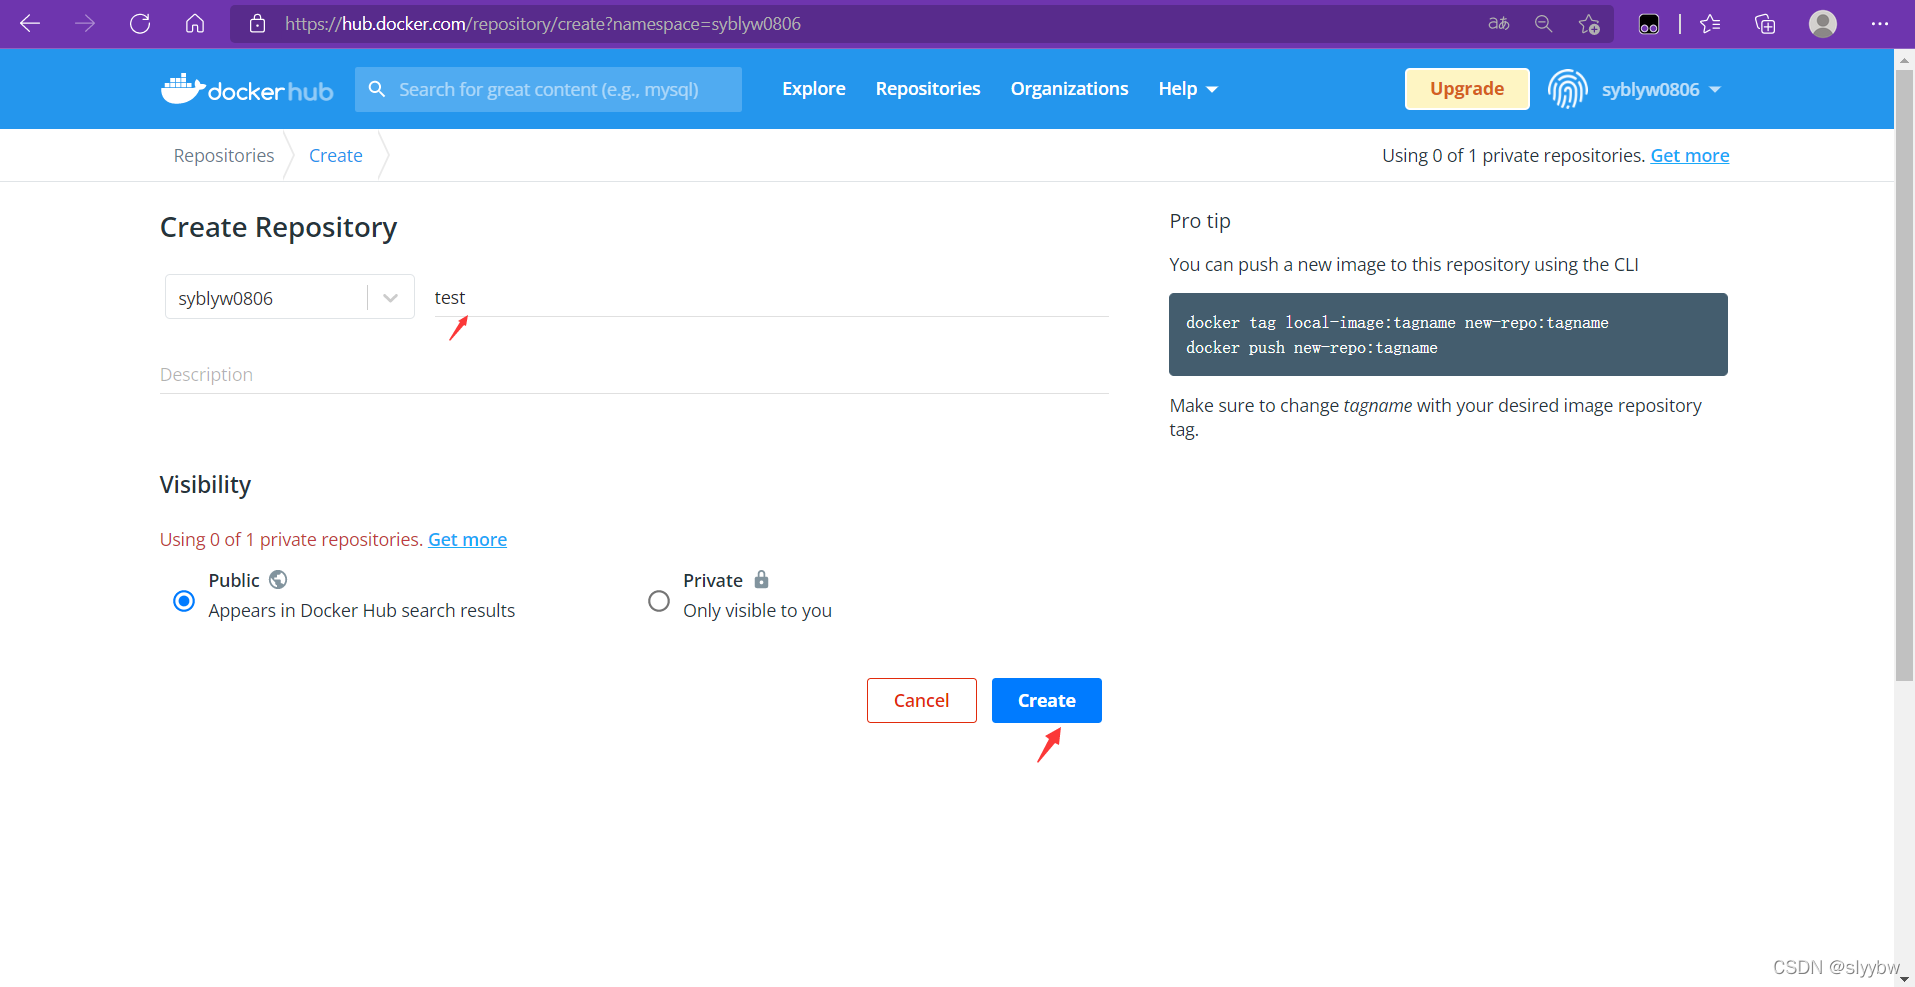Click the Visibility section heading
Viewport: 1915px width, 987px height.
[x=205, y=484]
